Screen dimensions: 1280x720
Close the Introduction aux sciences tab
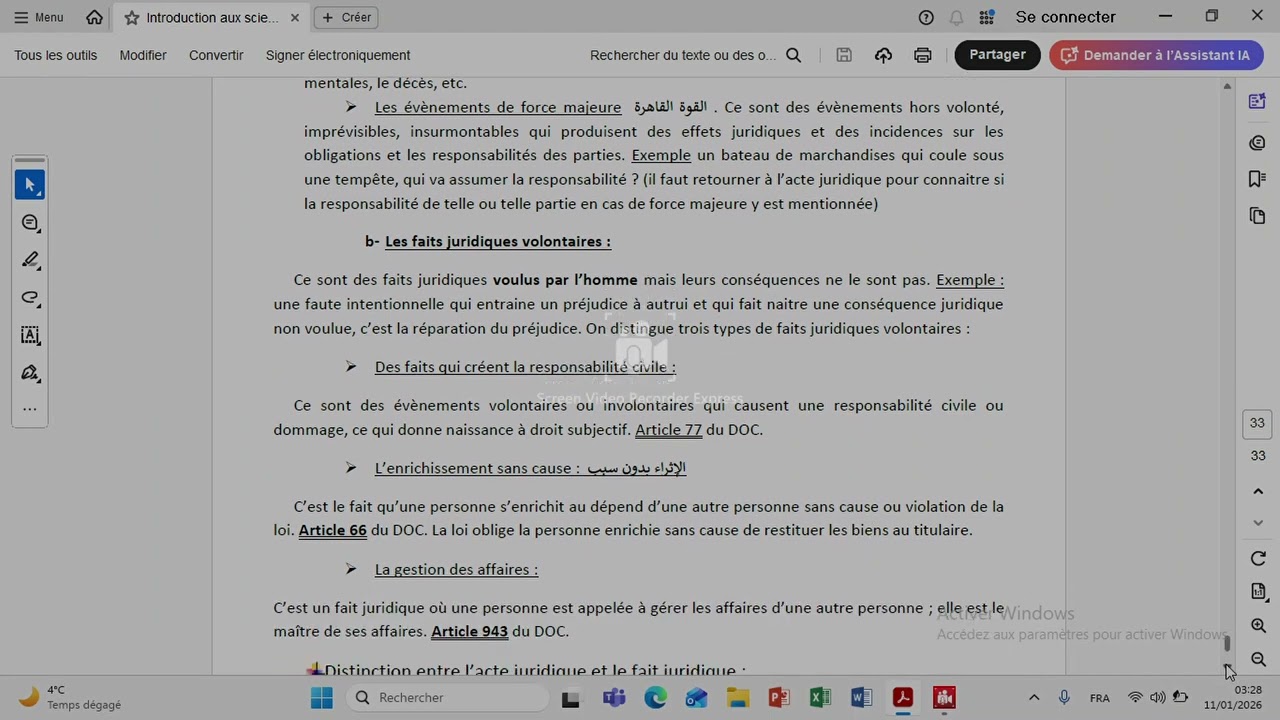tap(295, 18)
